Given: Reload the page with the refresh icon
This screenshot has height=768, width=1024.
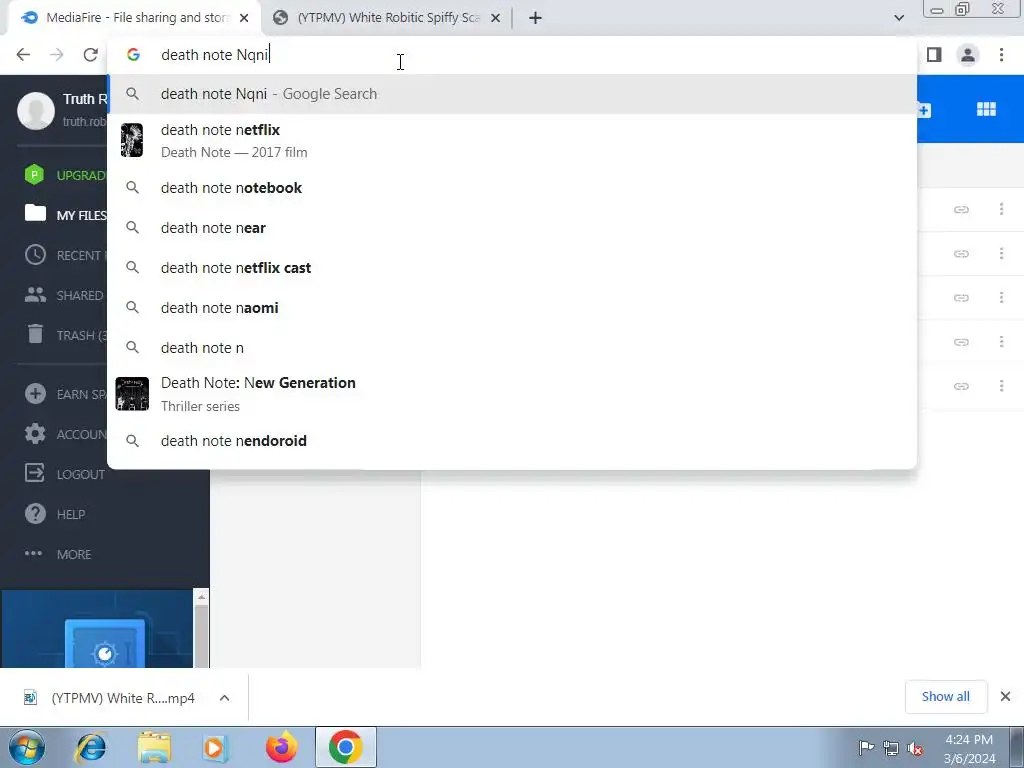Looking at the screenshot, I should [x=91, y=55].
